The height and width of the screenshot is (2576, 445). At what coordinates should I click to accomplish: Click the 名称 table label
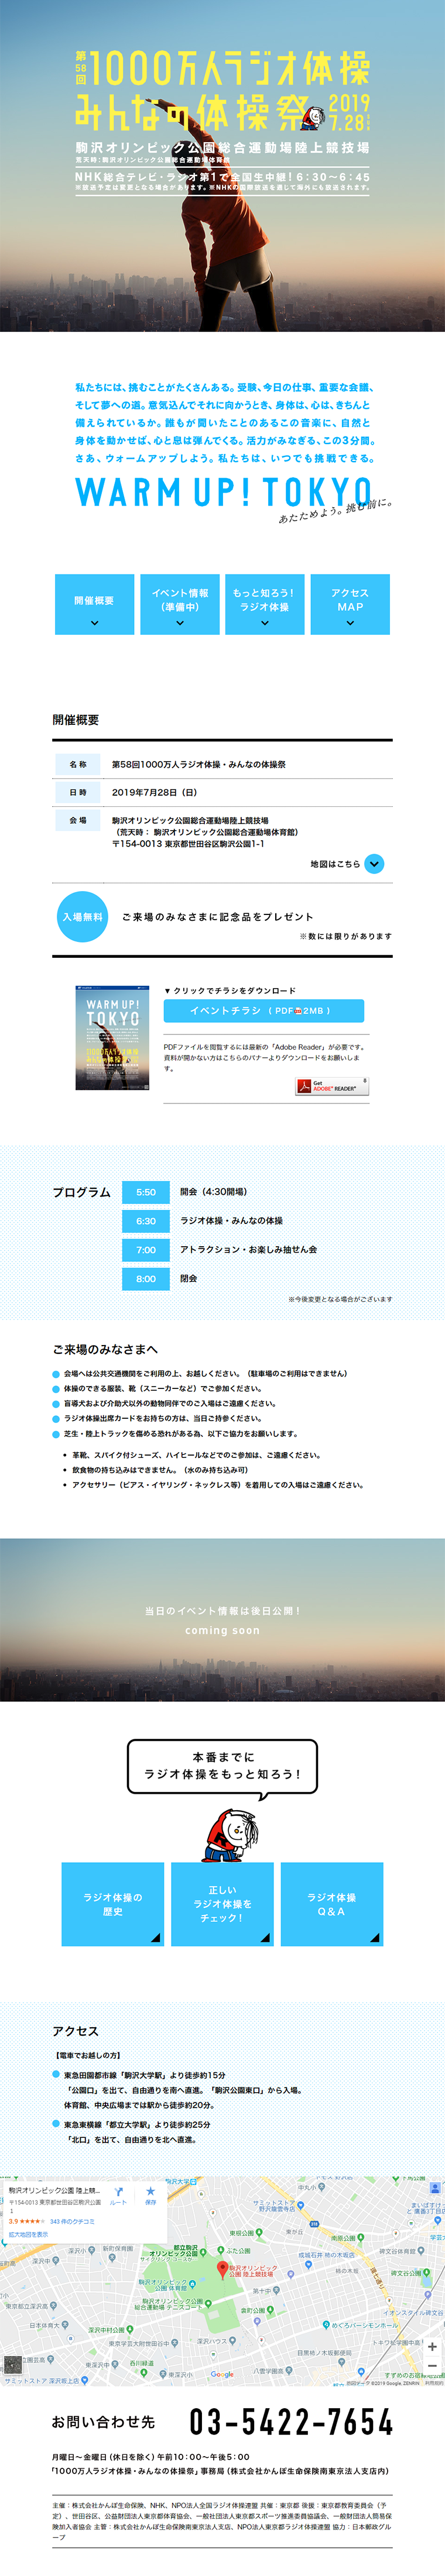(x=78, y=765)
